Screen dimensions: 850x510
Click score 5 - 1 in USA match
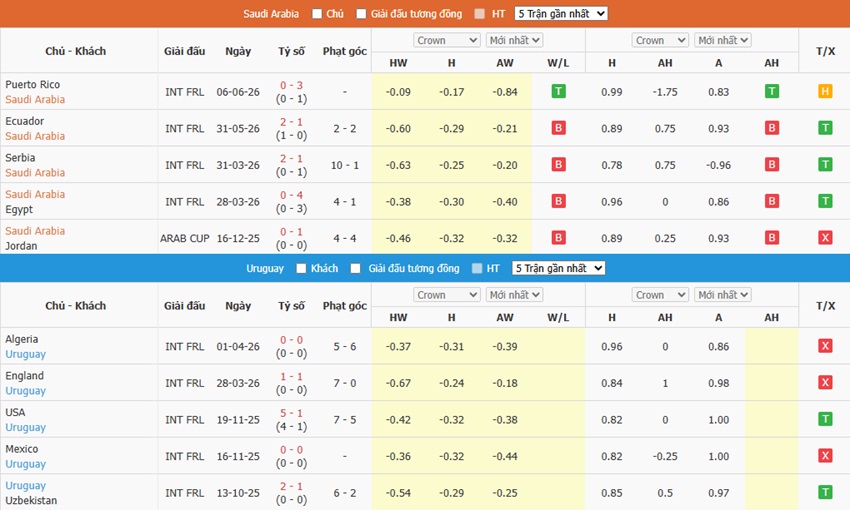coord(292,413)
